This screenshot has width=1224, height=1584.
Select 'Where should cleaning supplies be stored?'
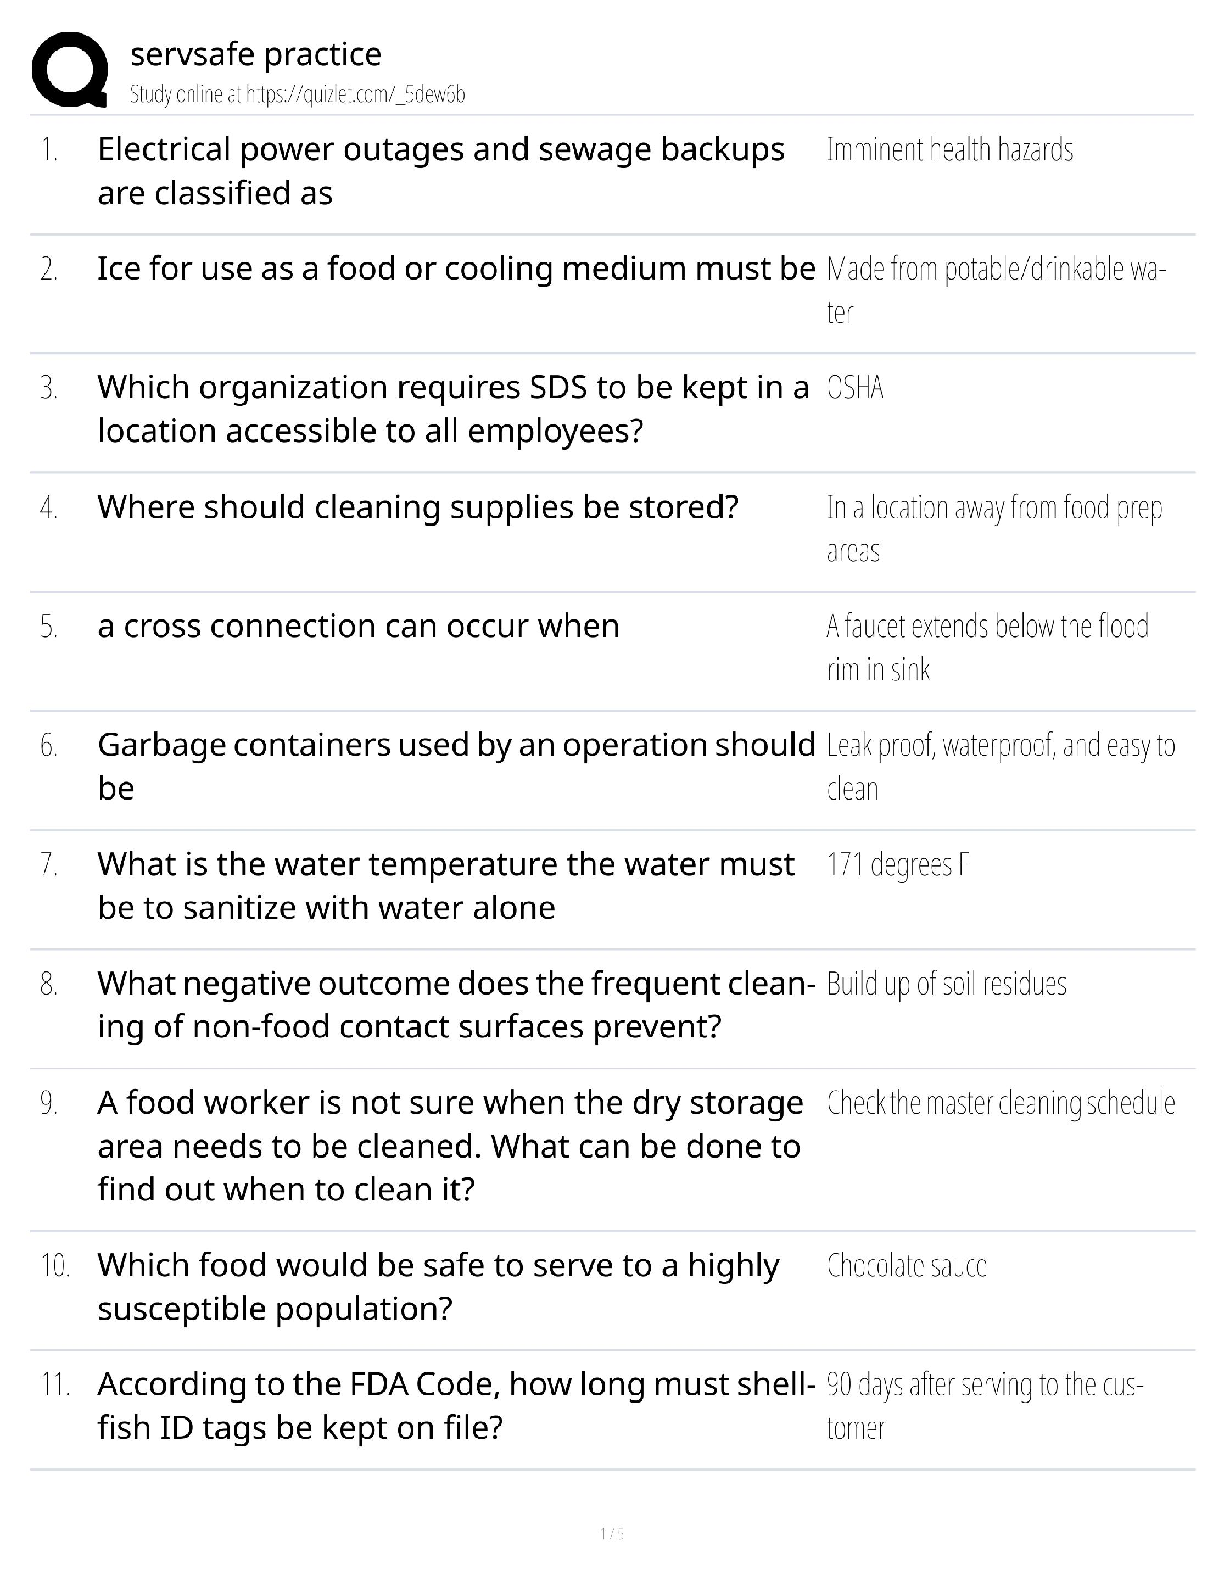[x=418, y=507]
